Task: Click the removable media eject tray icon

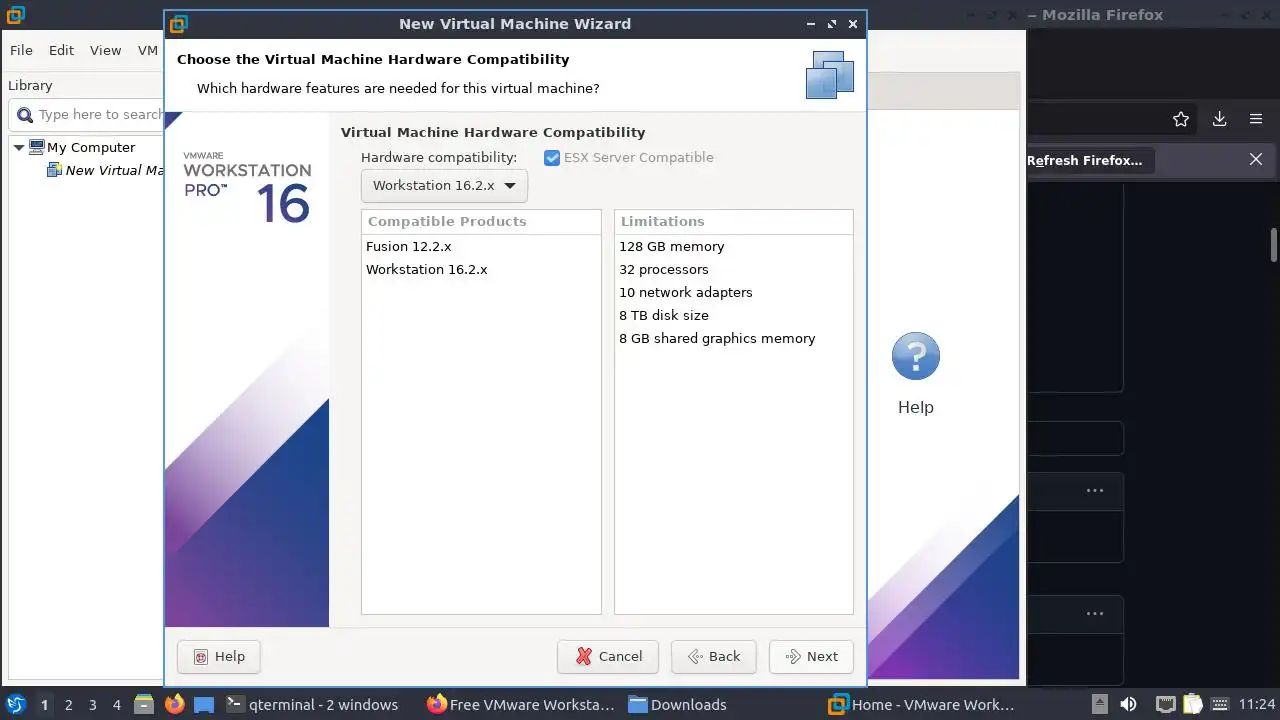Action: coord(1099,704)
